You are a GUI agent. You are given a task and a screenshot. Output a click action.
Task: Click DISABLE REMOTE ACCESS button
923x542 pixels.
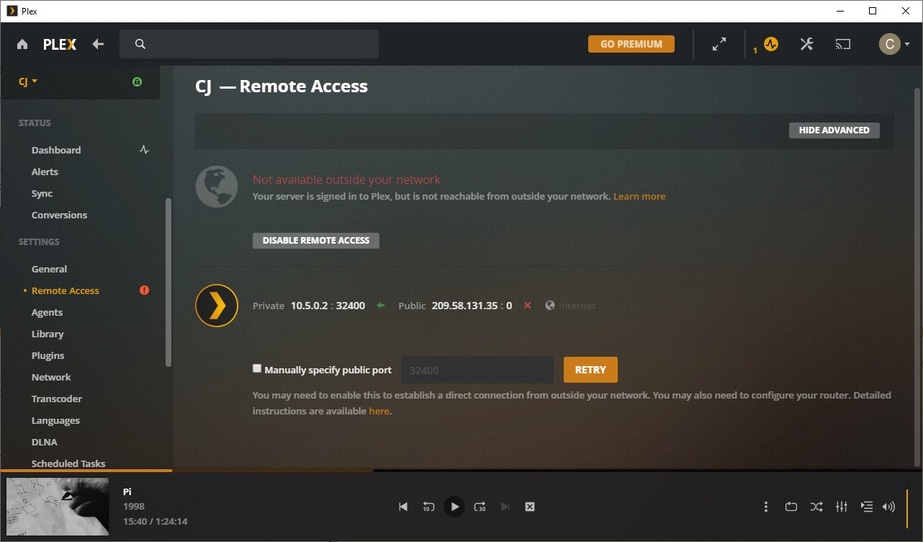(316, 240)
